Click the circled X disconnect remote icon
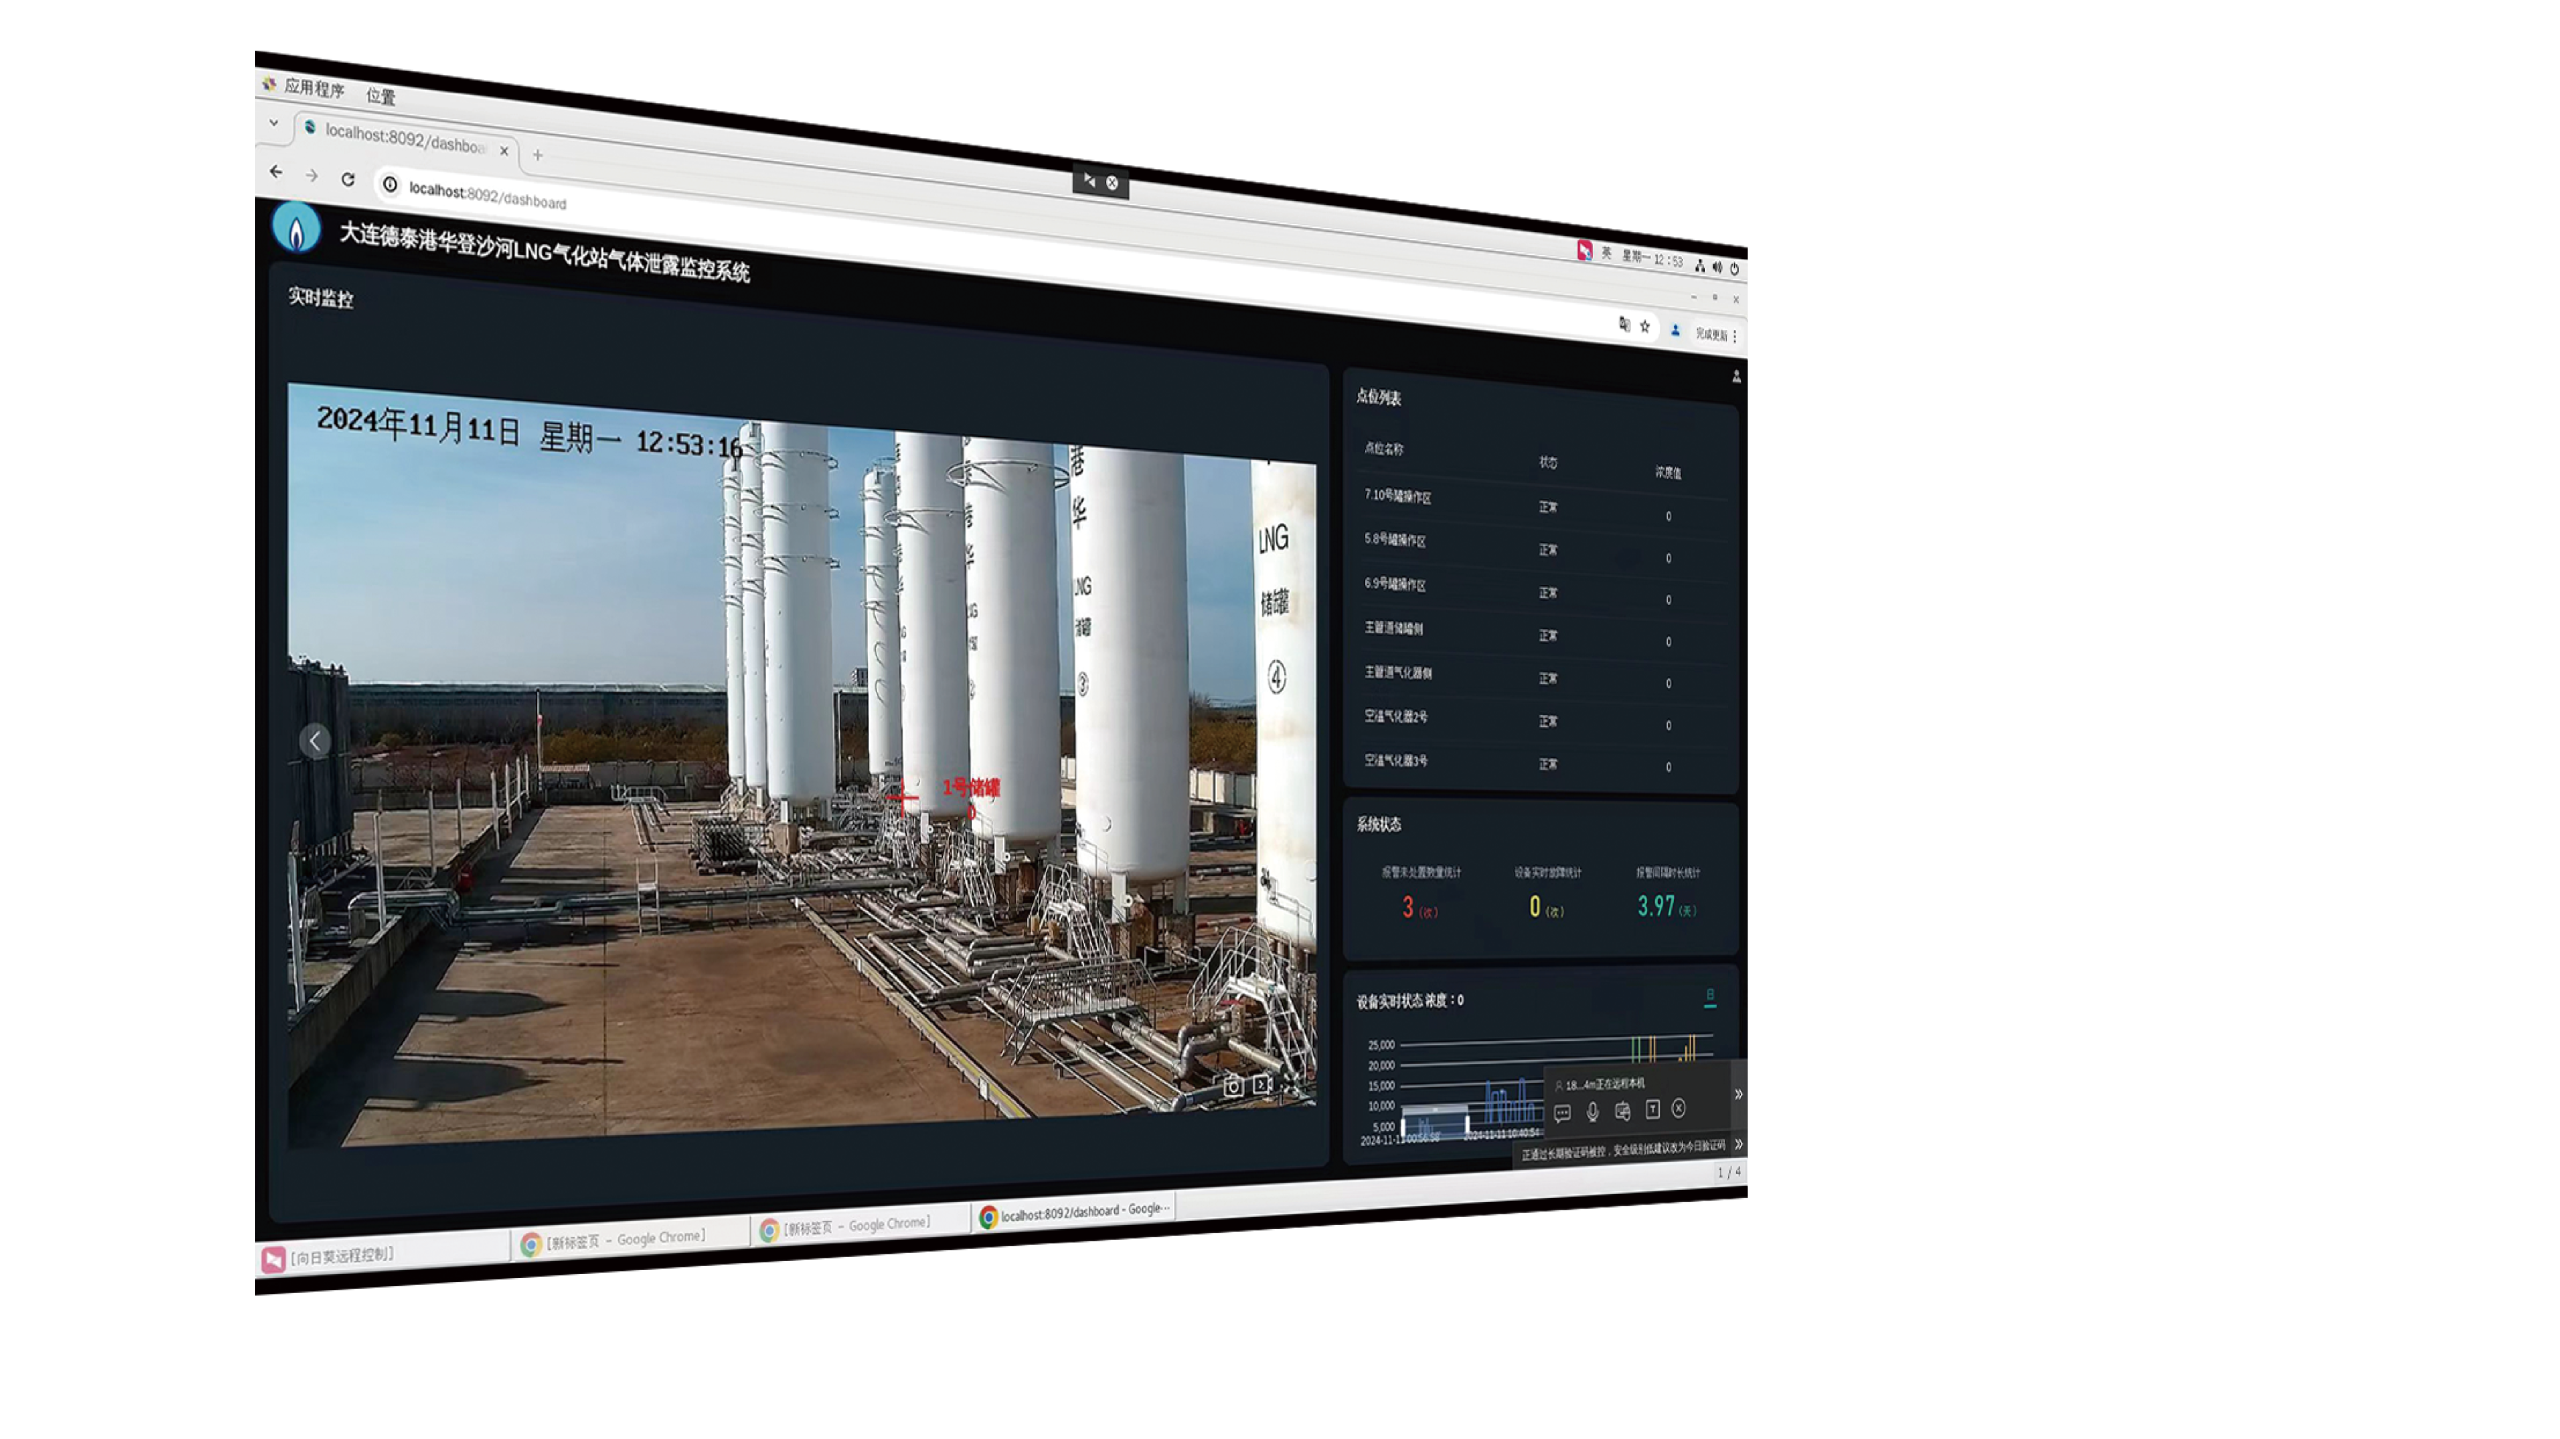The image size is (2560, 1439). point(1679,1108)
